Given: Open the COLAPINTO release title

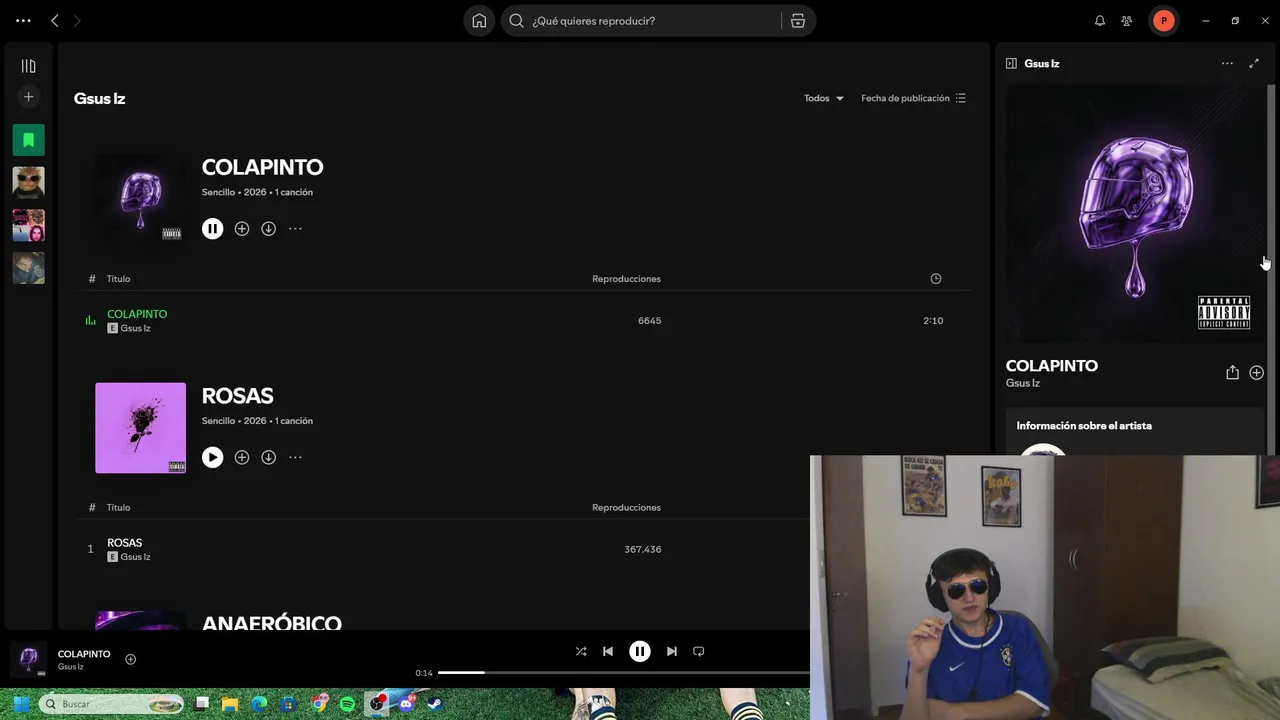Looking at the screenshot, I should pyautogui.click(x=262, y=167).
